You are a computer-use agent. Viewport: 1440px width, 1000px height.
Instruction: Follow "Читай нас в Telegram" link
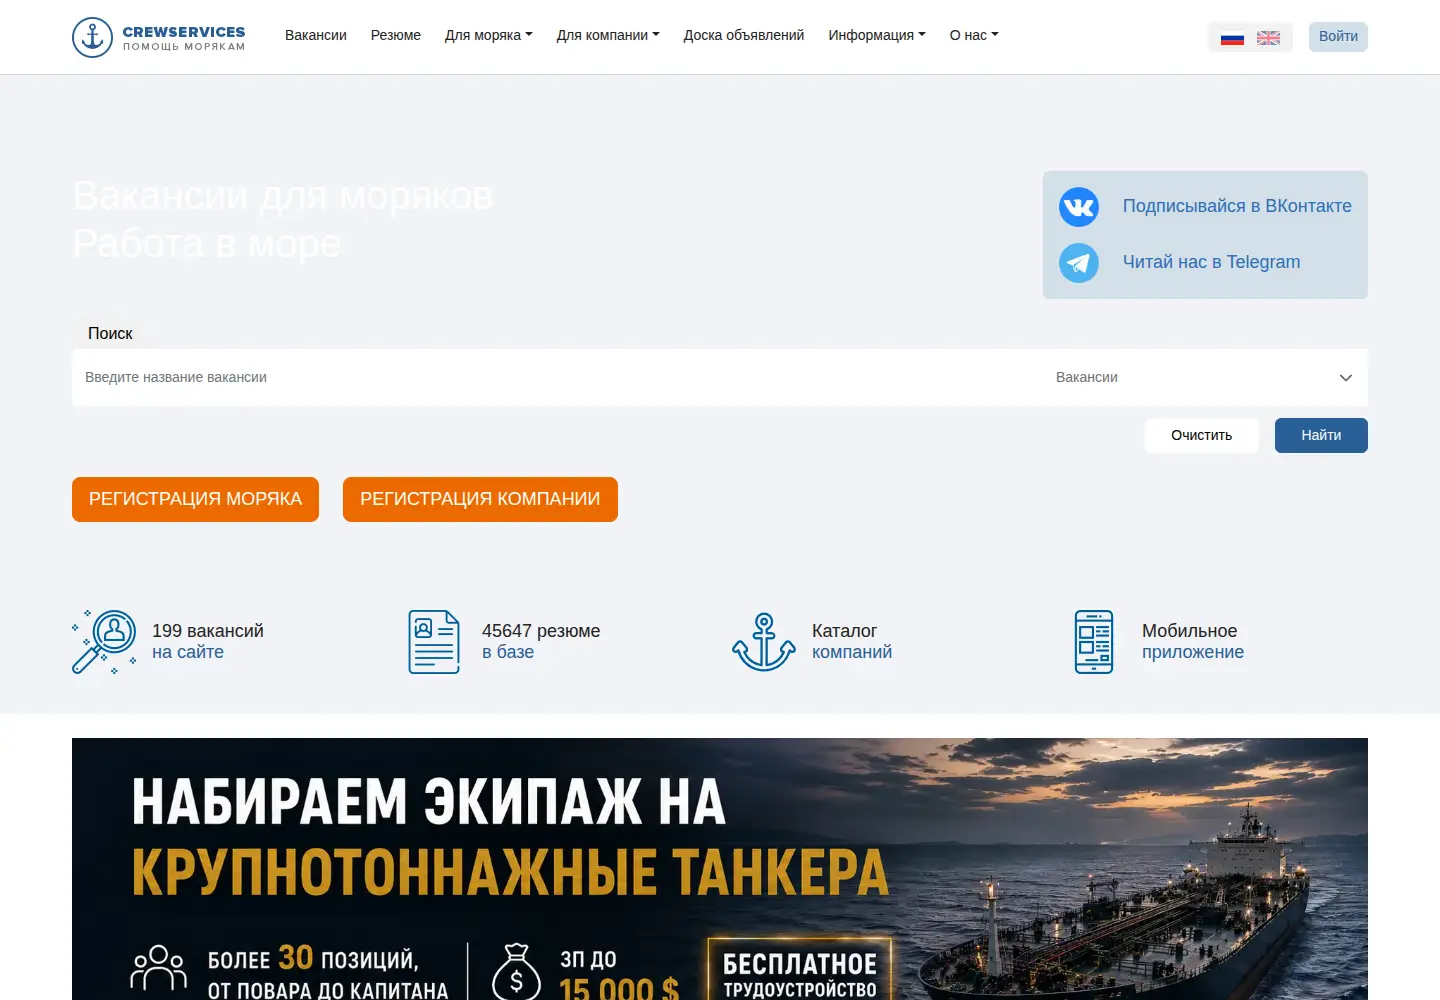[x=1212, y=262]
